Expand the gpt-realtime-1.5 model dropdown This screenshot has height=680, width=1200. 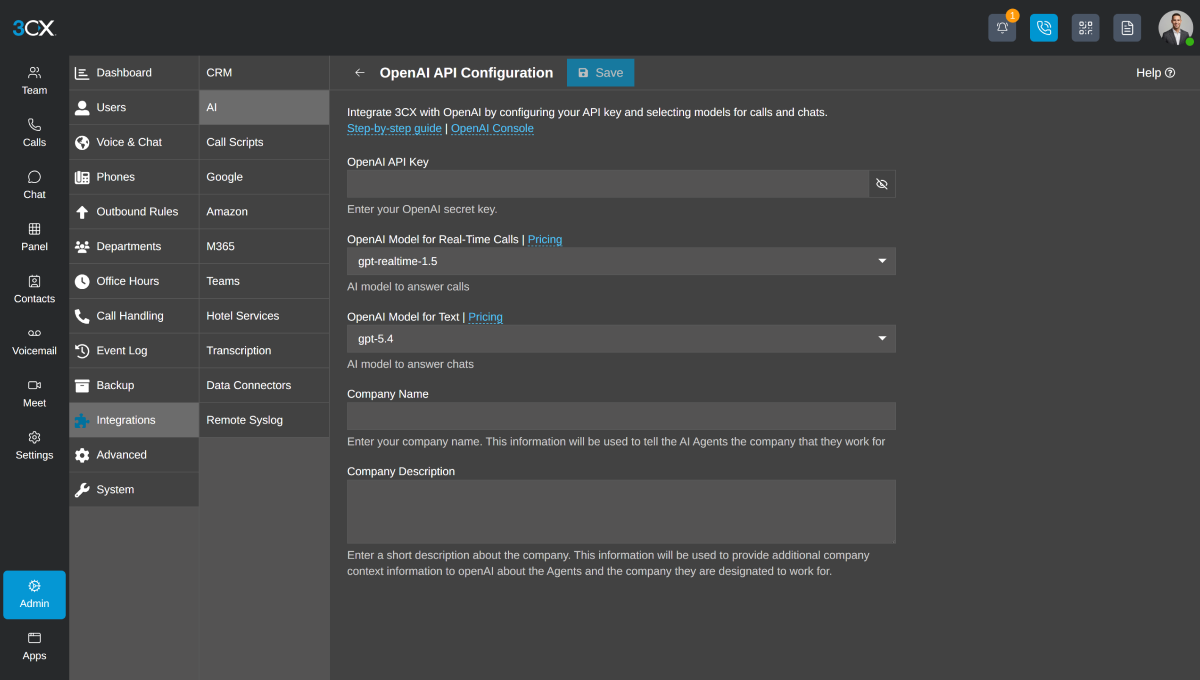tap(621, 261)
